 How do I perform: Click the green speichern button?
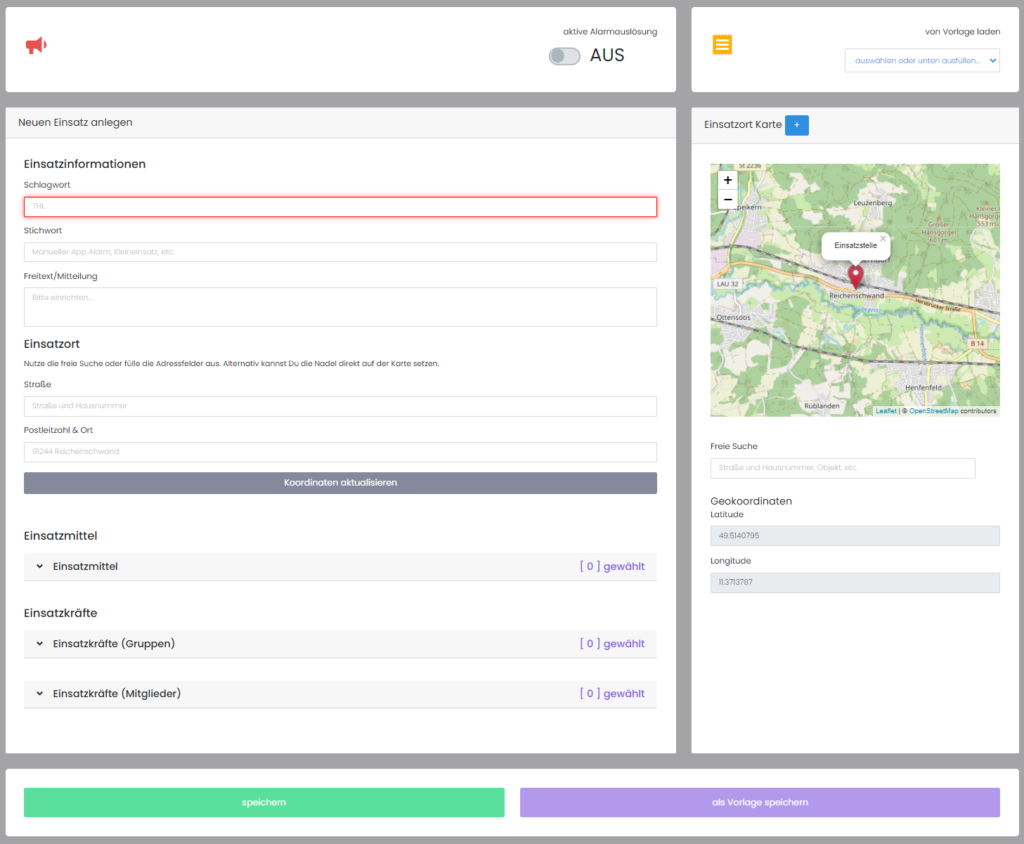point(264,803)
